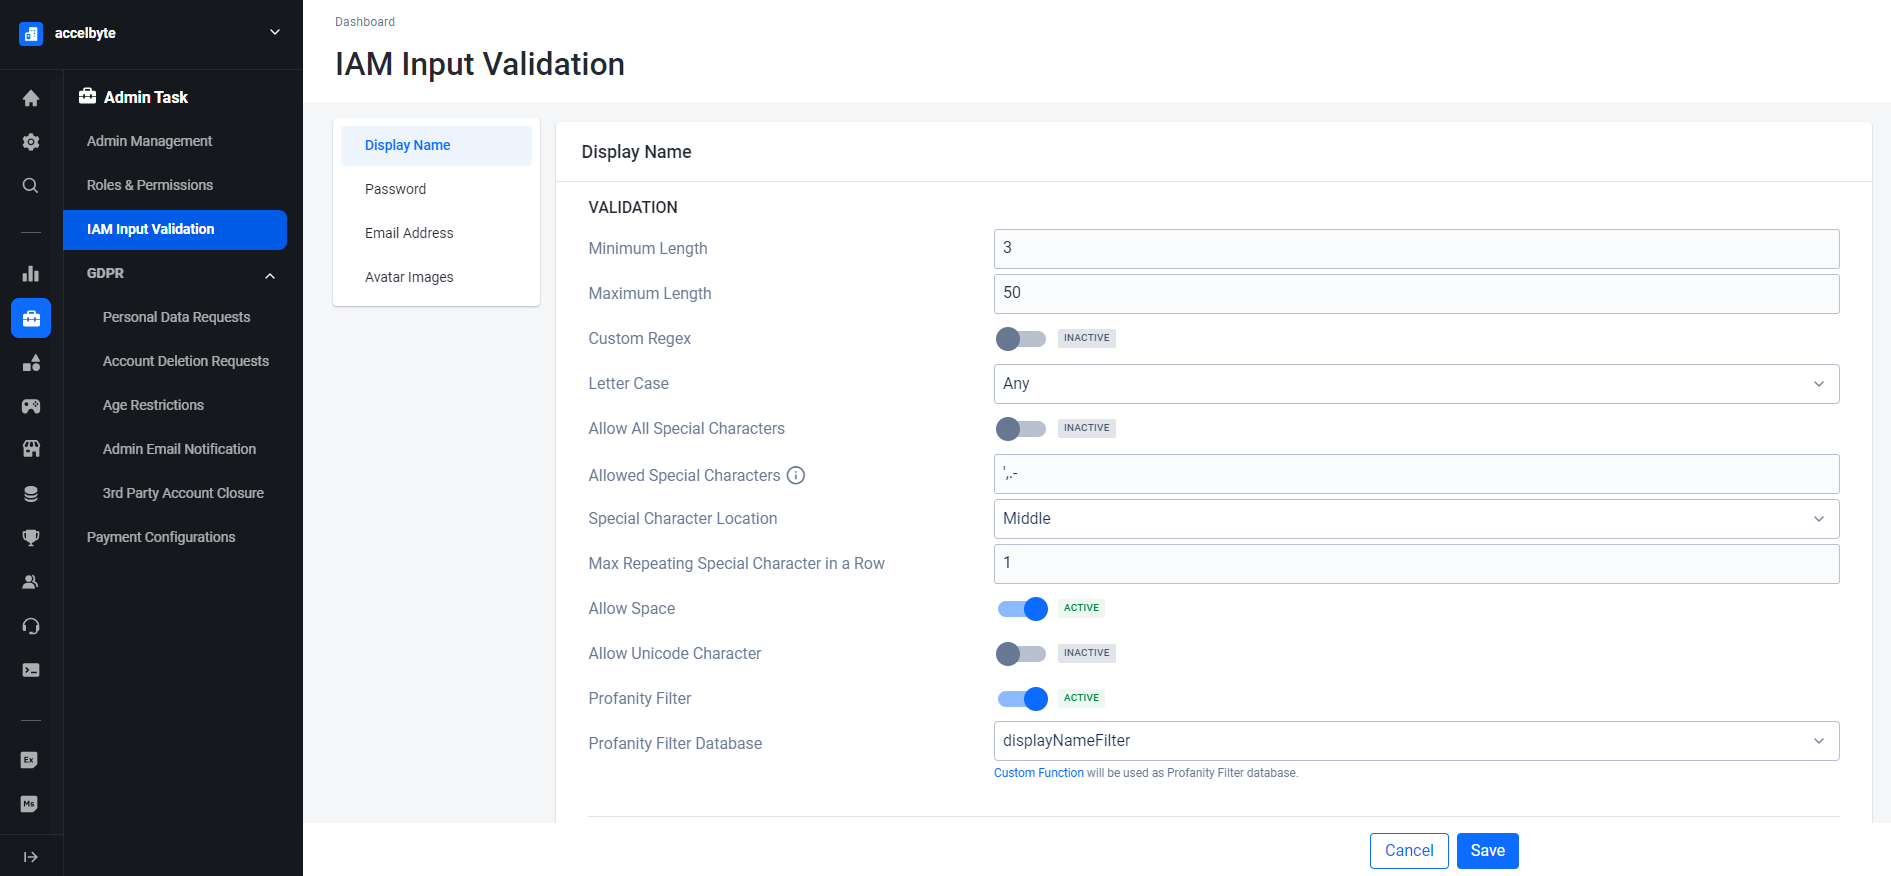Click info icon beside Allowed Special Characters

tap(796, 476)
